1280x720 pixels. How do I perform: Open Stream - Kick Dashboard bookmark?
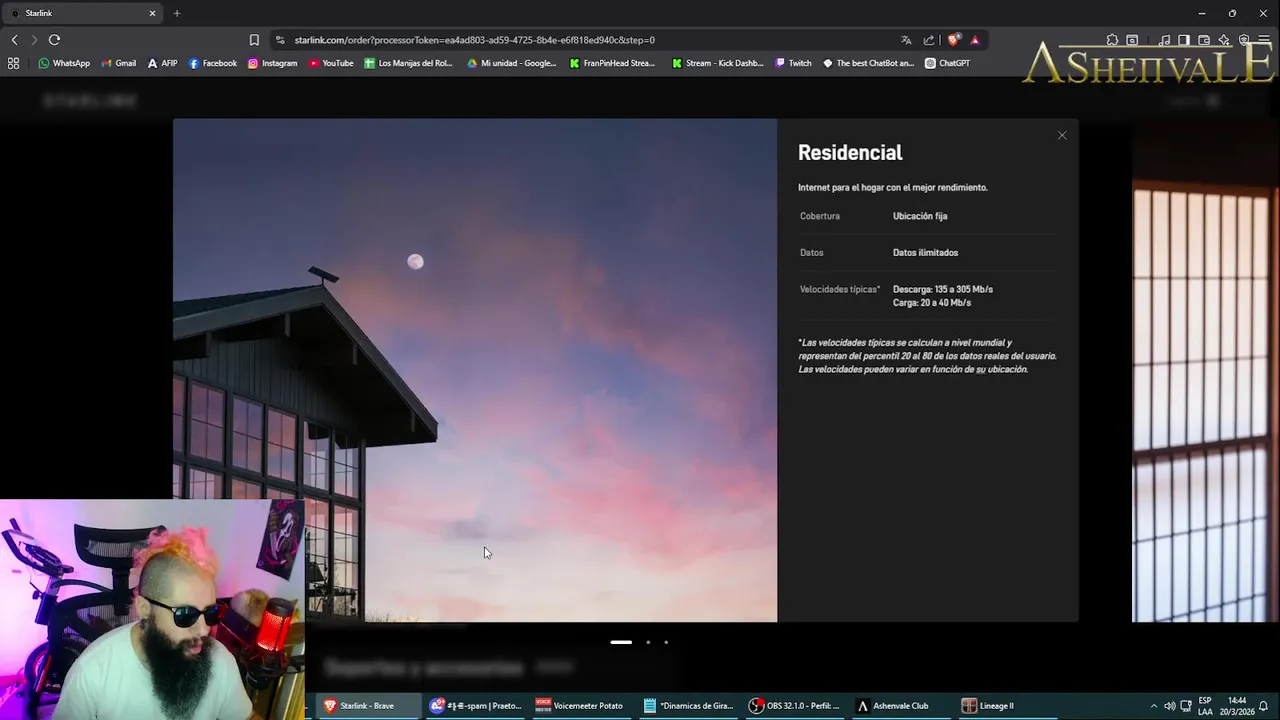[717, 63]
